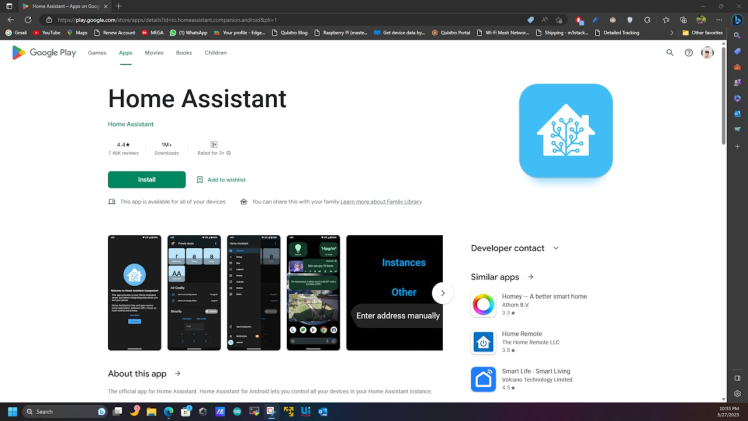Go to the Children tab
748x421 pixels.
(x=216, y=52)
